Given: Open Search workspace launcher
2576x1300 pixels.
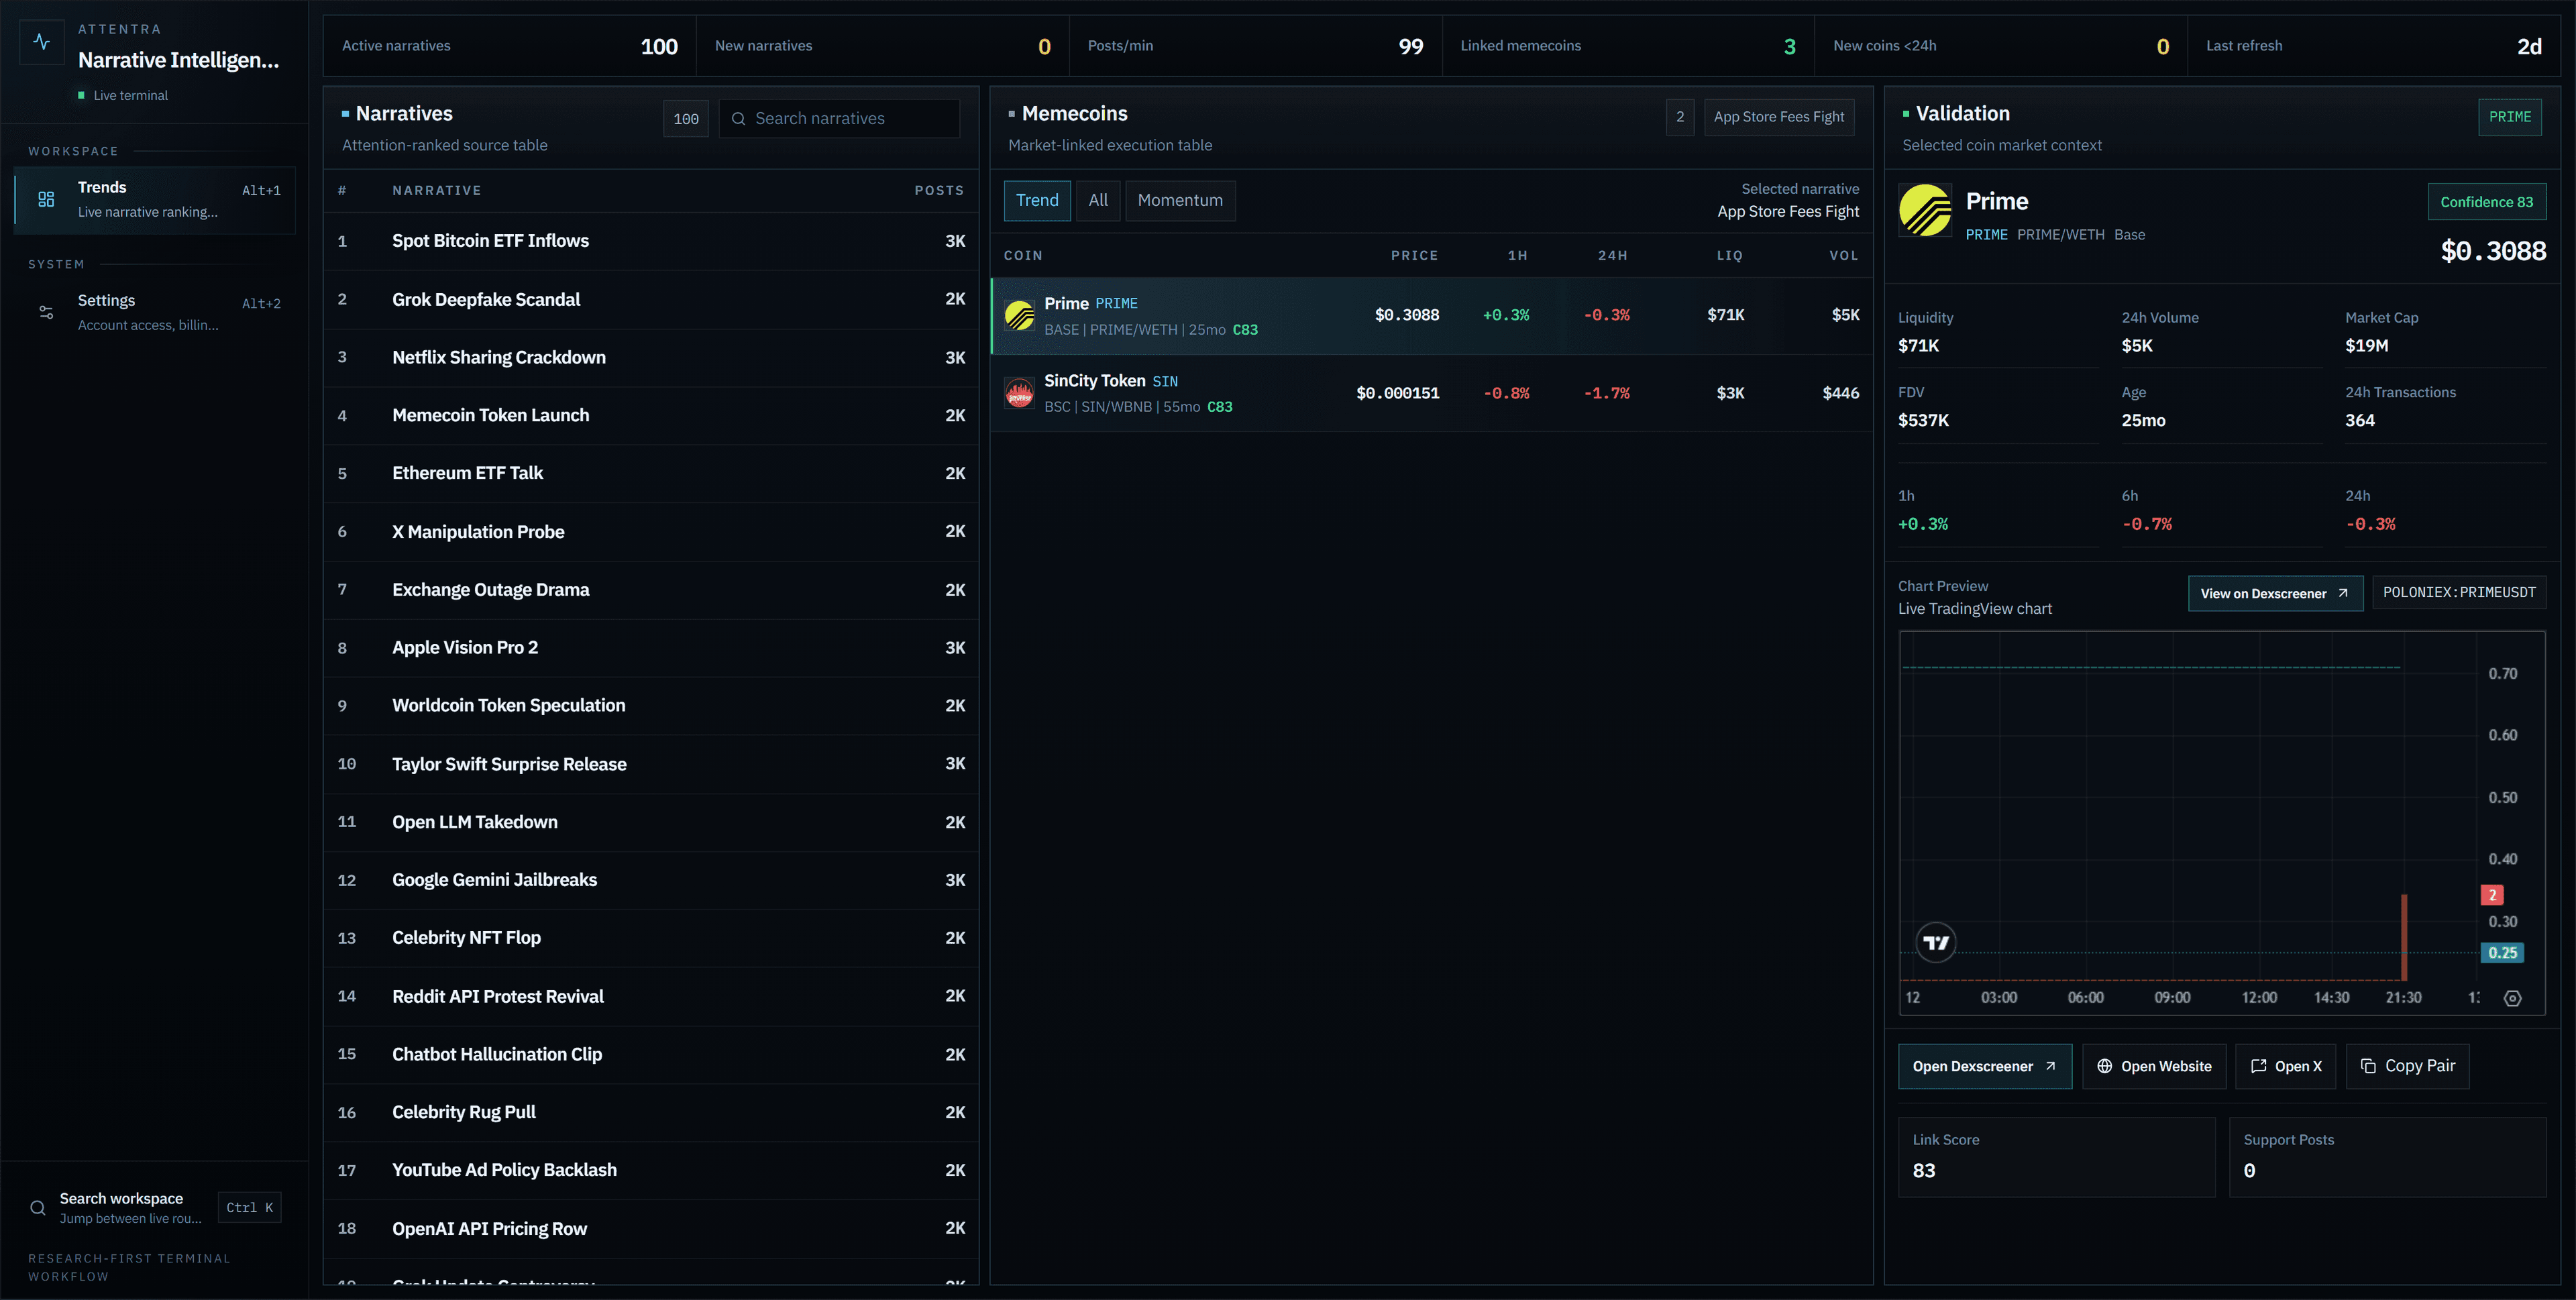Looking at the screenshot, I should (x=155, y=1207).
